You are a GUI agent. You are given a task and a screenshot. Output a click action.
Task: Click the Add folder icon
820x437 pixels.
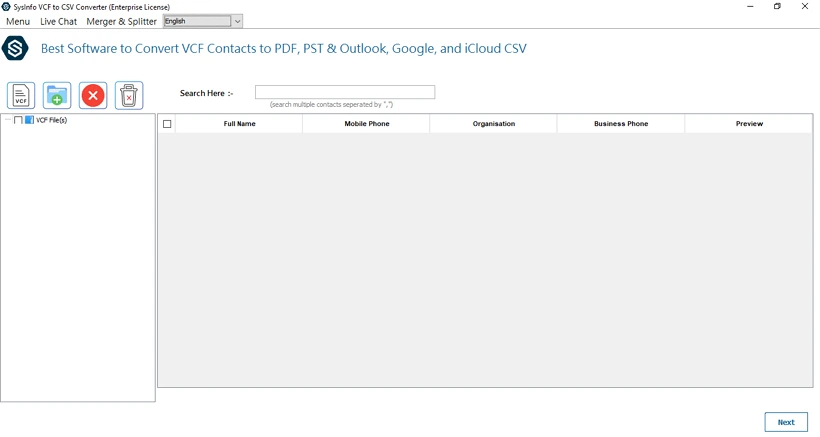pyautogui.click(x=57, y=95)
